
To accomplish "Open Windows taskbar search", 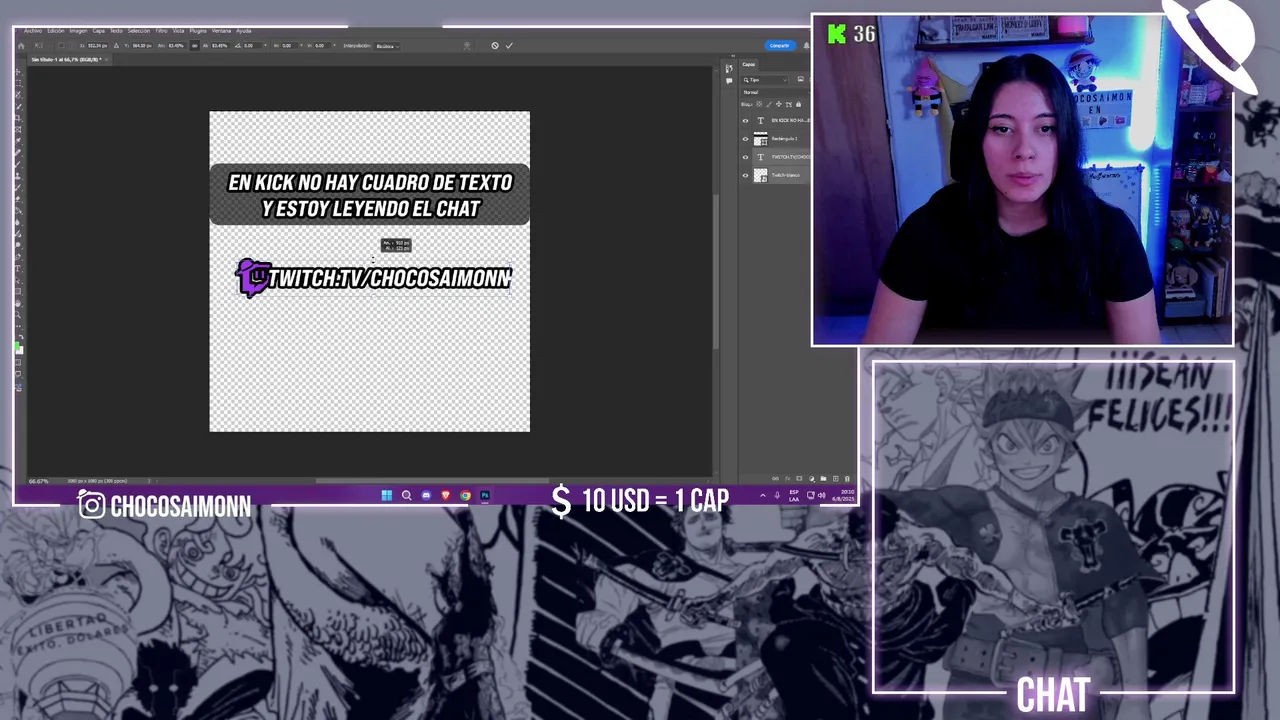I will (x=406, y=495).
